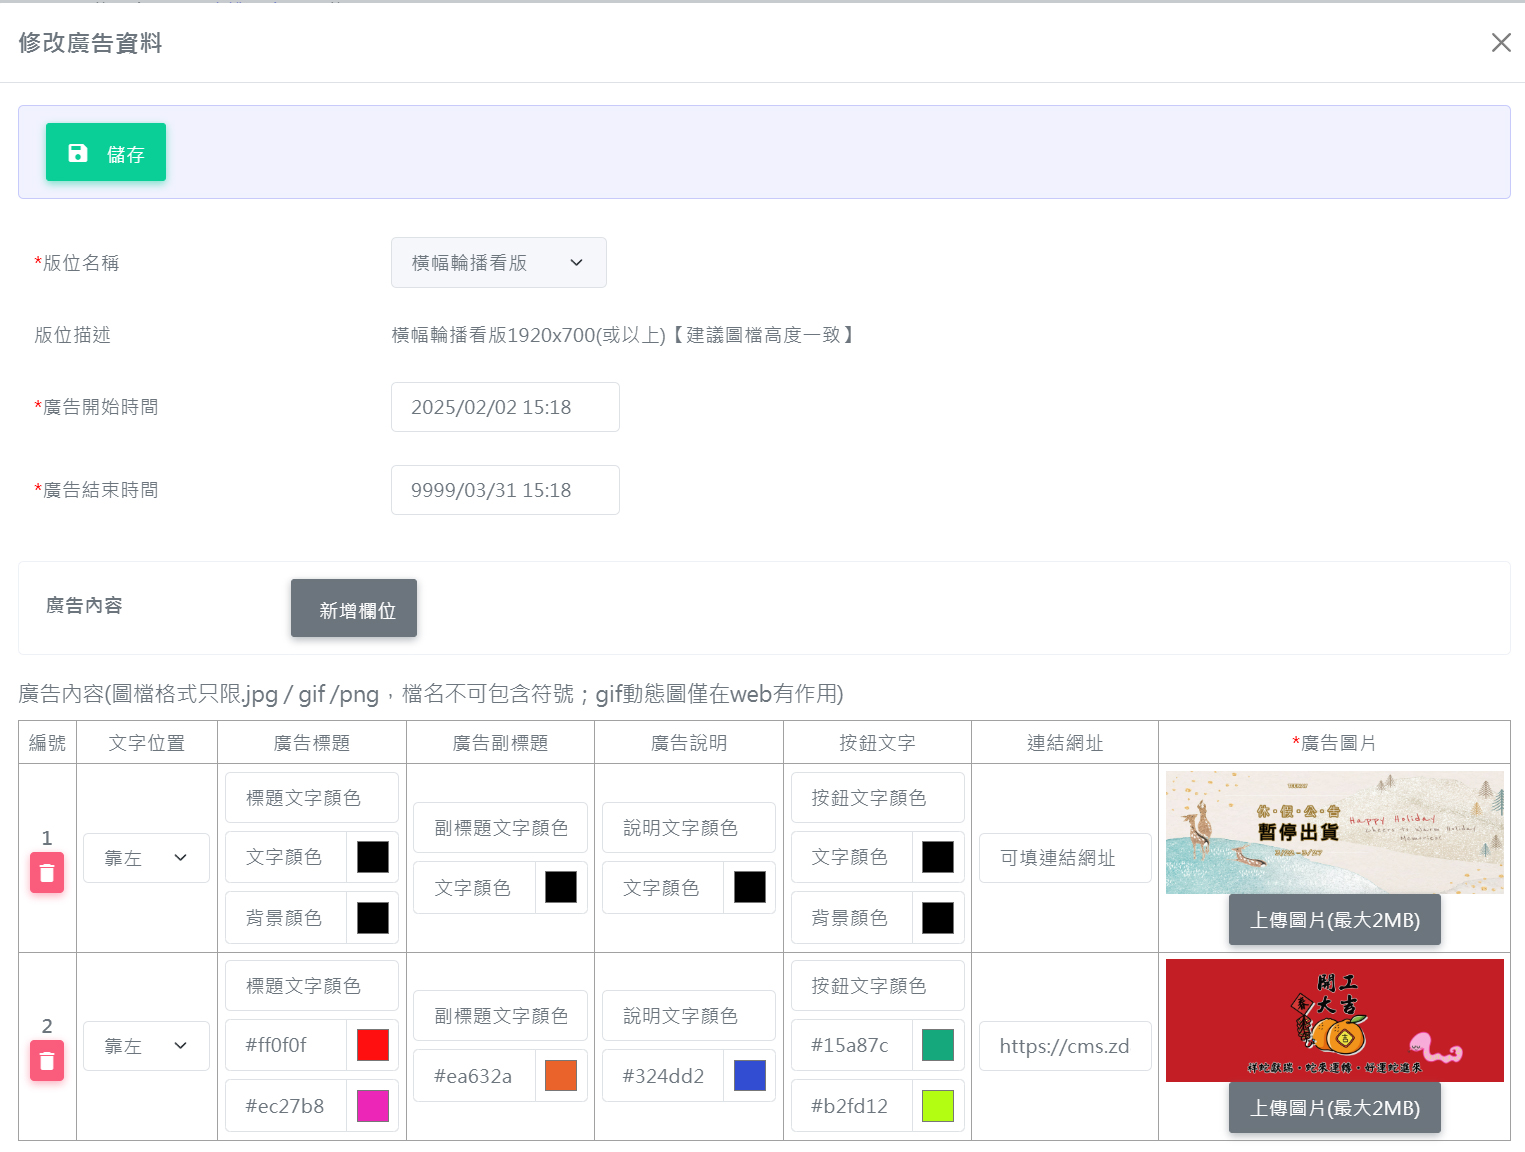
Task: Open the green button text color swatch
Action: point(938,1045)
